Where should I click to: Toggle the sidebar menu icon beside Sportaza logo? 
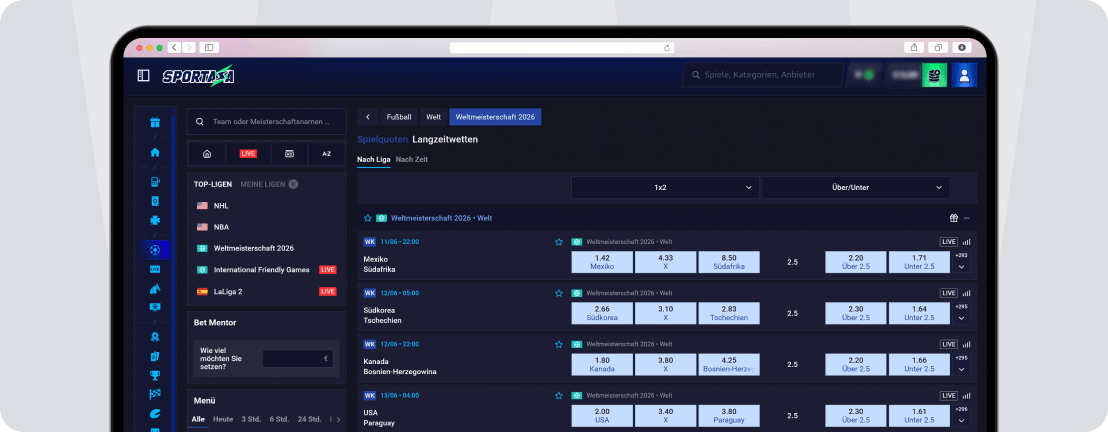(x=143, y=75)
